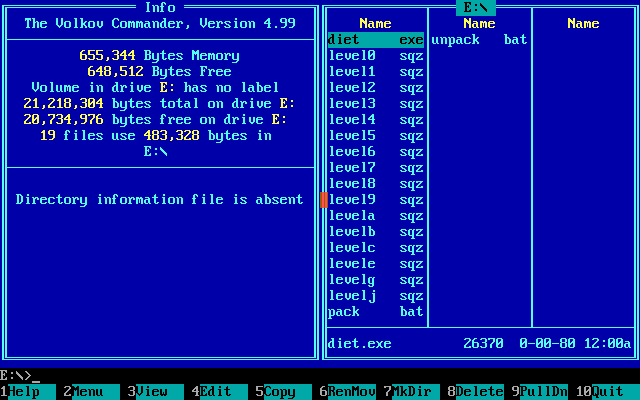Select the levela sqz file
This screenshot has height=400, width=640.
[x=376, y=216]
